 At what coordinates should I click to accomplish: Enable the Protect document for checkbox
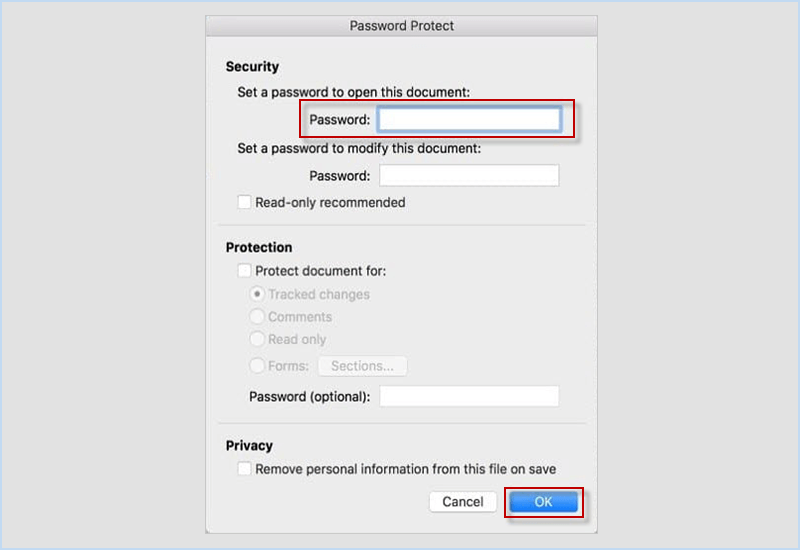(x=245, y=271)
